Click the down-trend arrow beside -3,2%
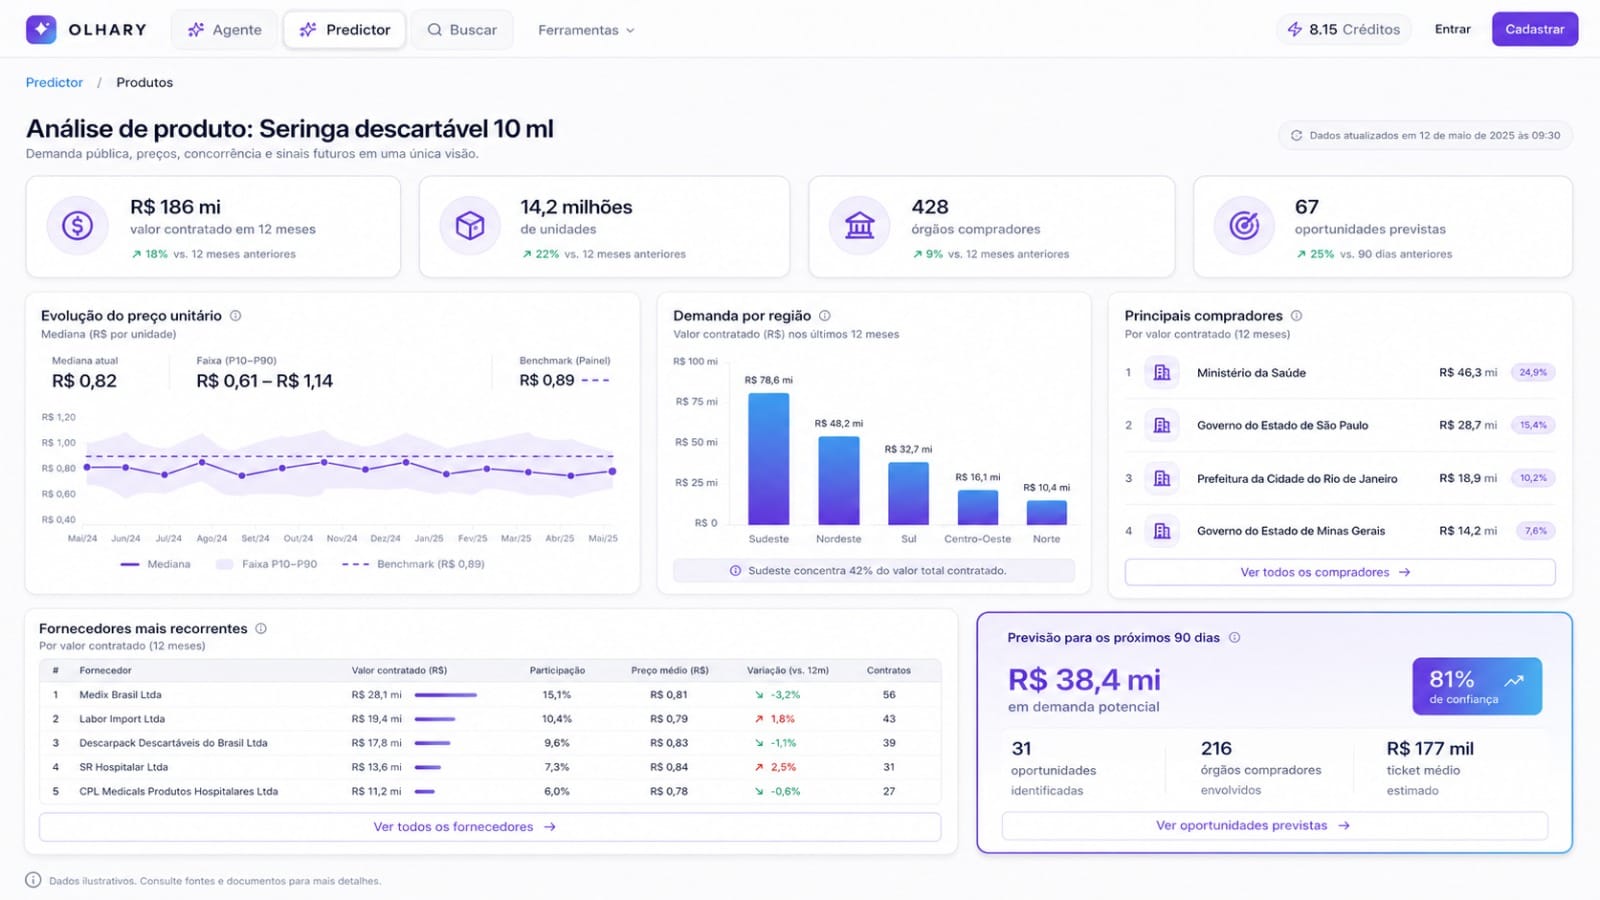Screen dimensions: 1600x900 coord(759,695)
